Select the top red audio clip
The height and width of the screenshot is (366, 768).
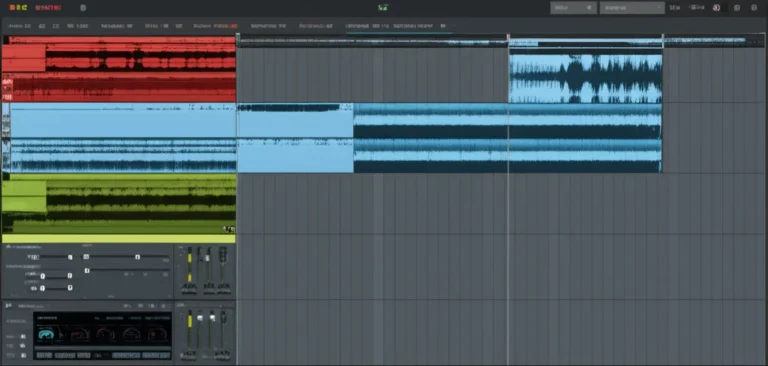pos(119,54)
